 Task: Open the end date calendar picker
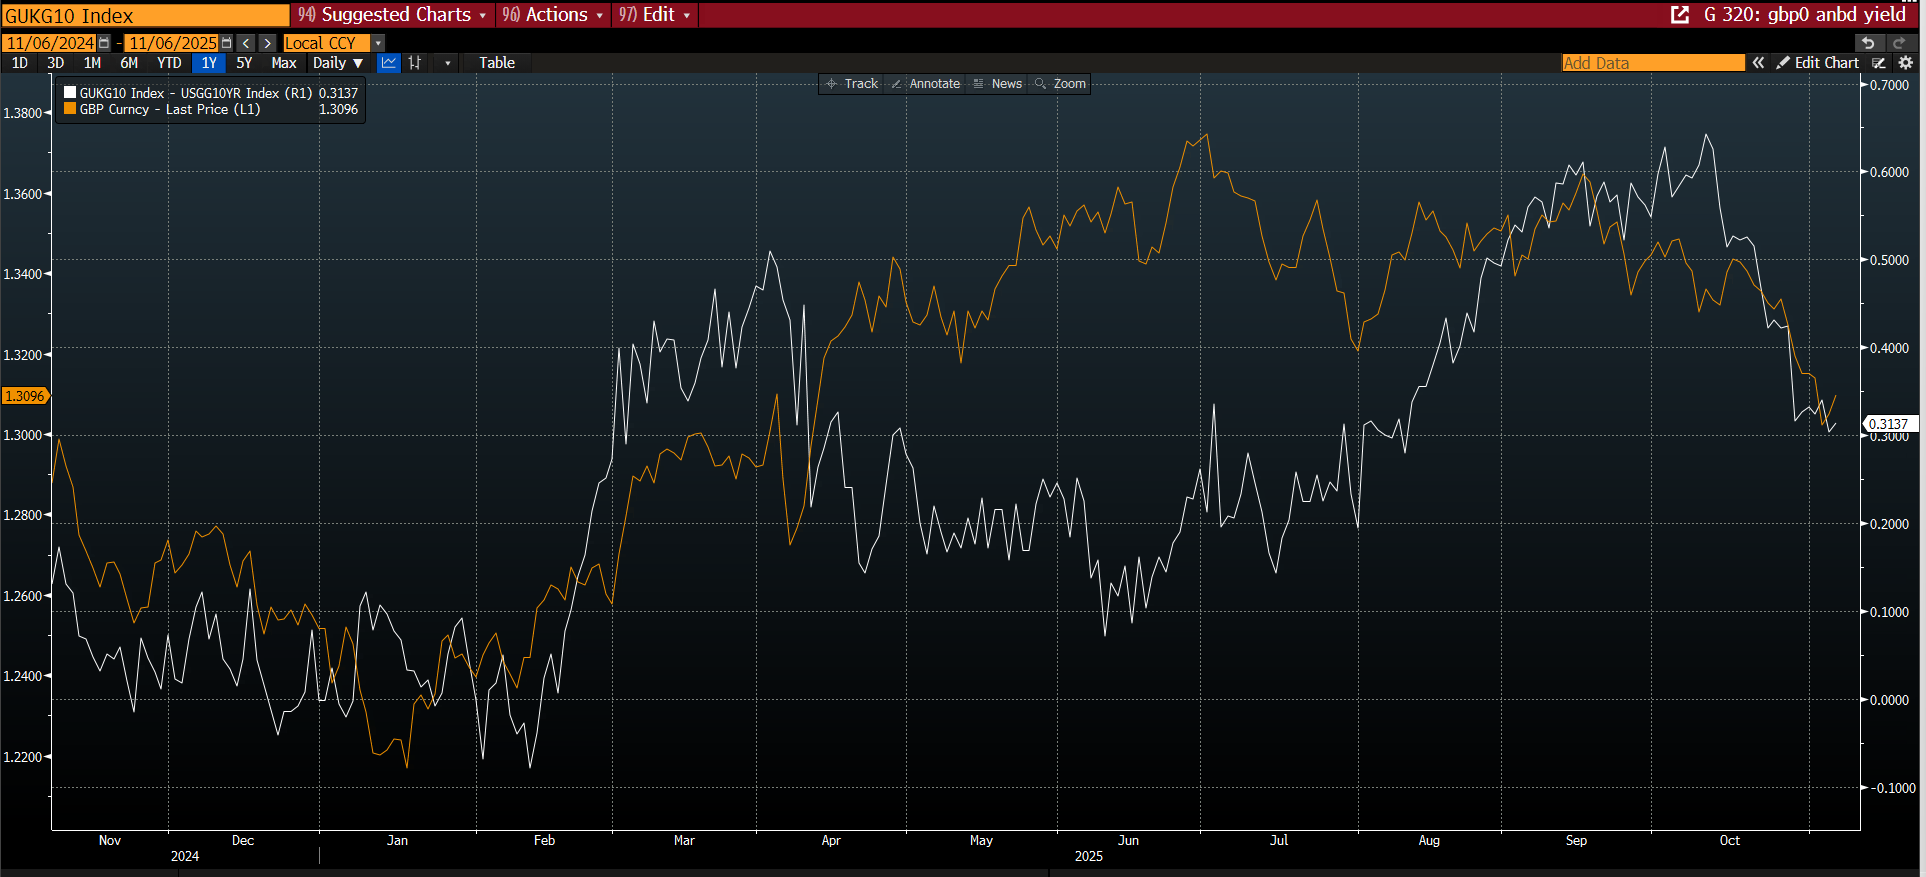click(226, 43)
